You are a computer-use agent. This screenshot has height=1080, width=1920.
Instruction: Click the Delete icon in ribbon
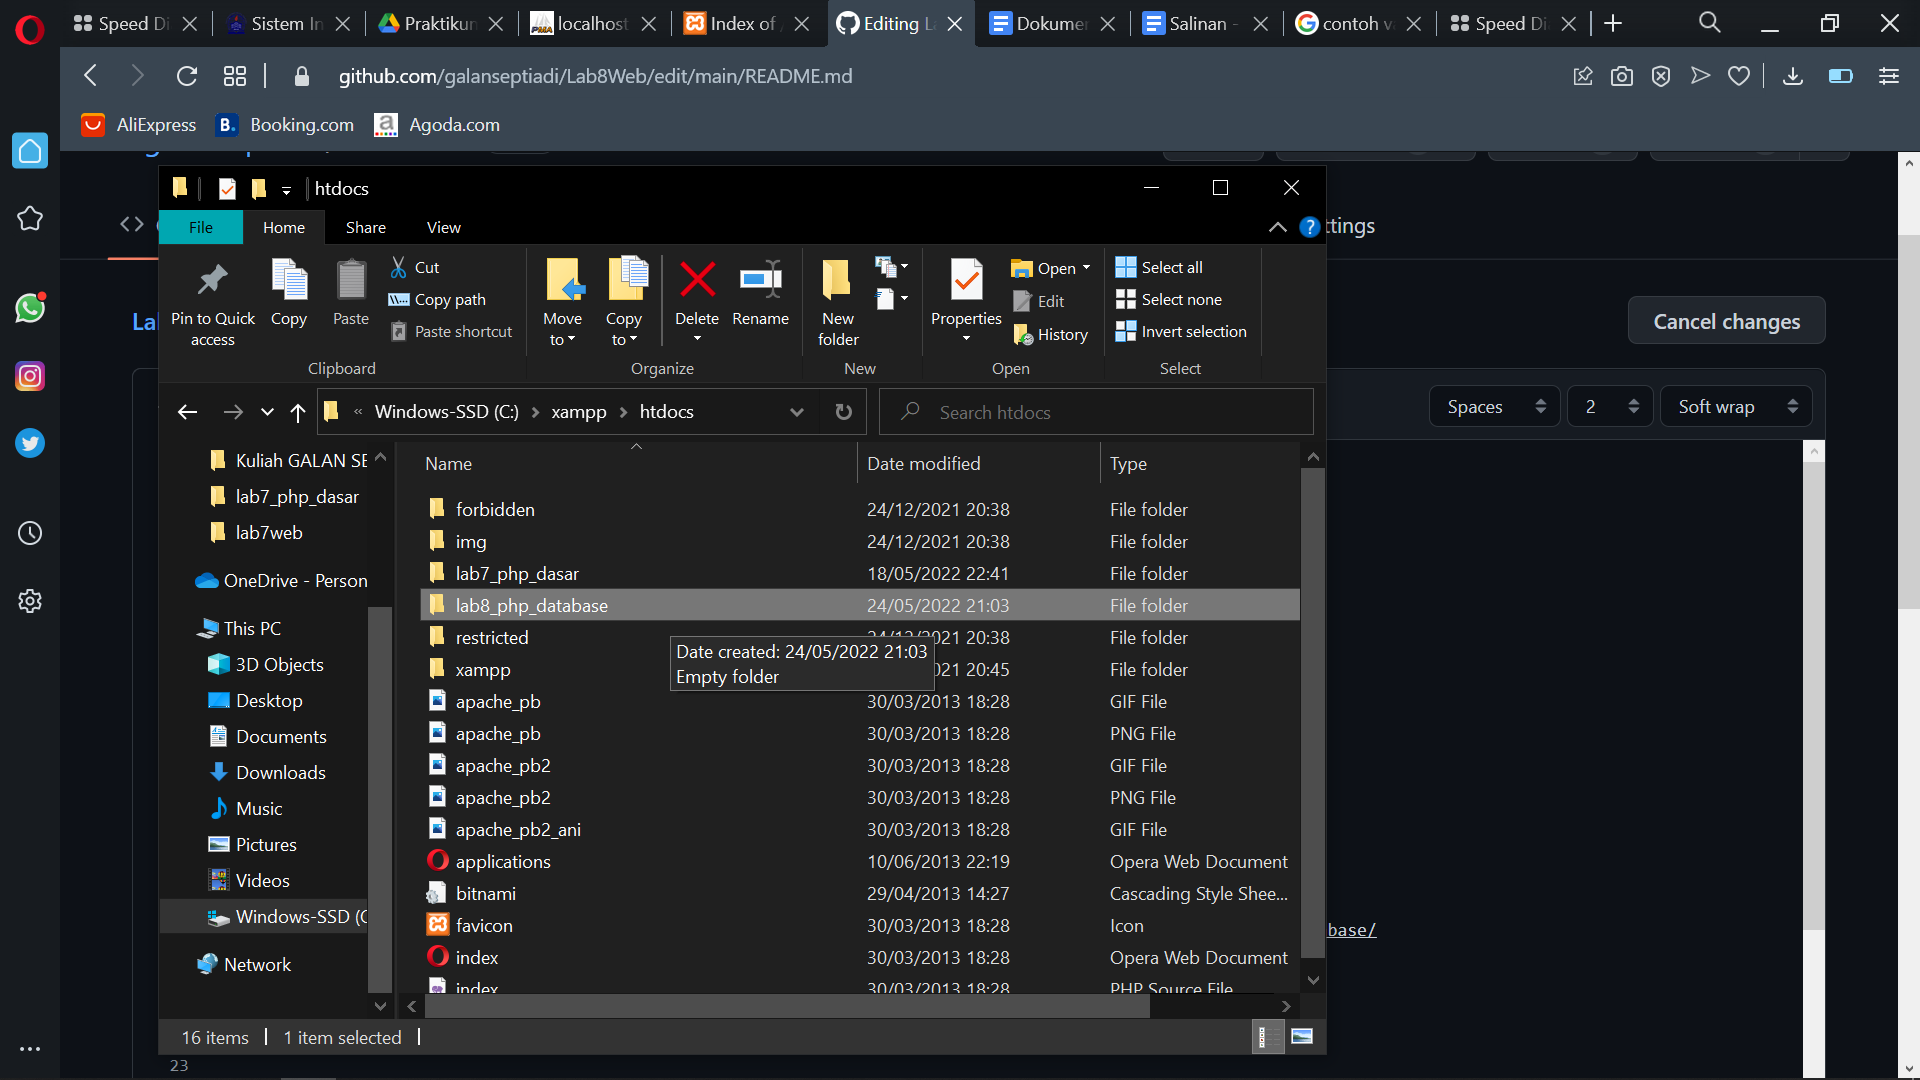697,281
